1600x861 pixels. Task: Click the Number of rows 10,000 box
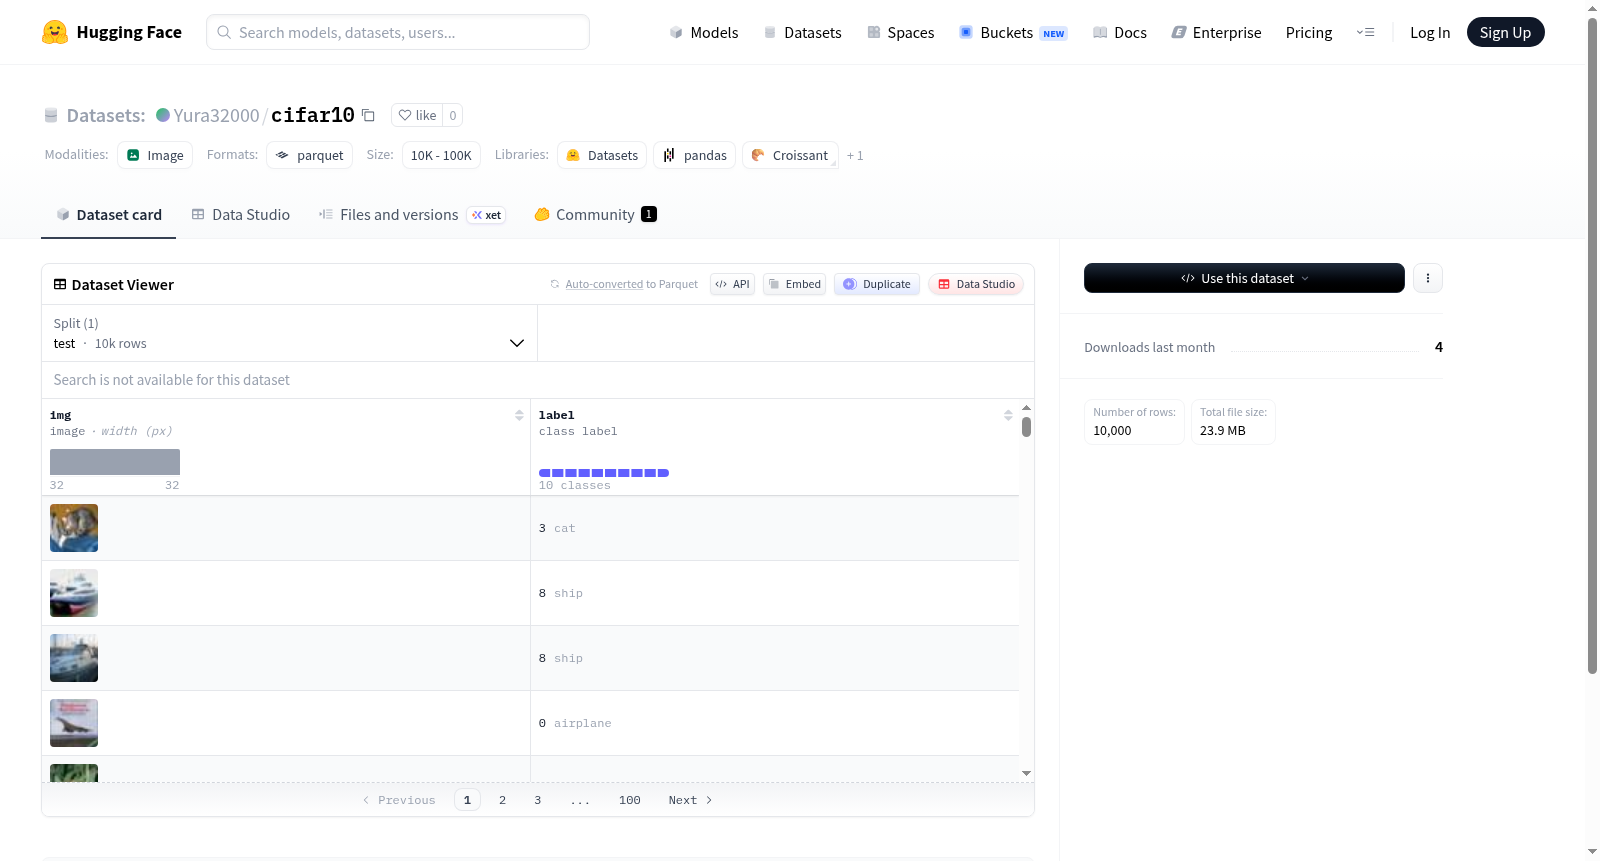tap(1134, 422)
